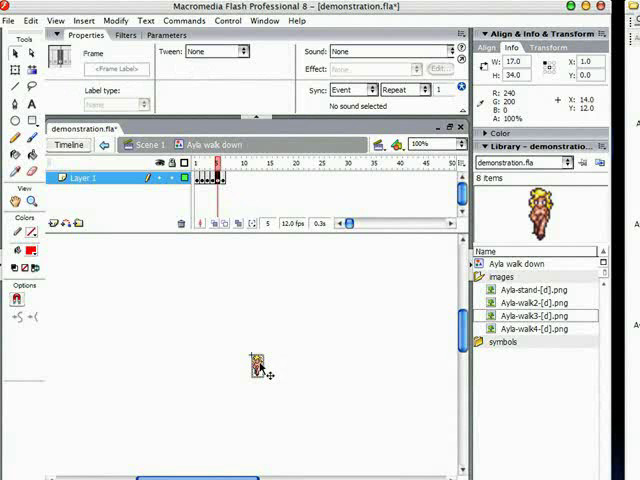Select Ayla-walk2-[d].png in the library

coord(534,303)
